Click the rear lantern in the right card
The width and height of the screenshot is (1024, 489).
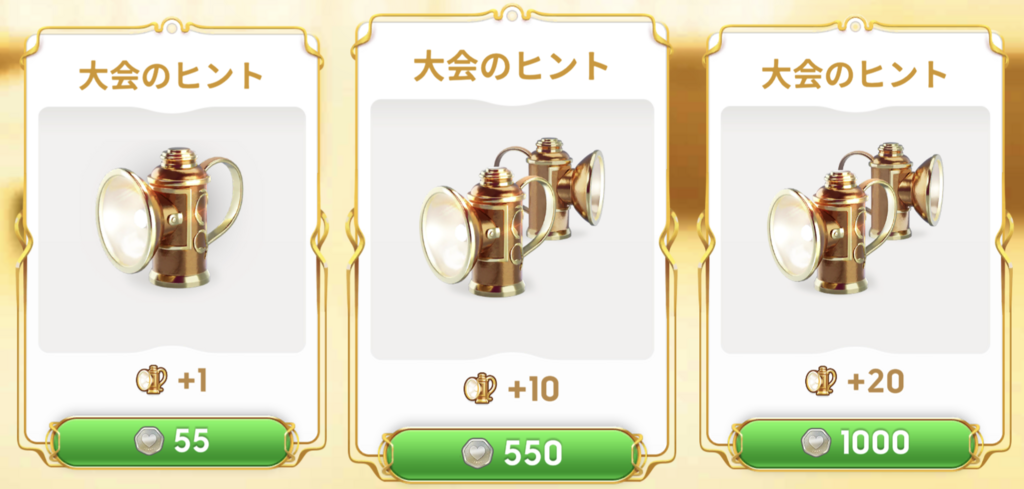tap(901, 189)
